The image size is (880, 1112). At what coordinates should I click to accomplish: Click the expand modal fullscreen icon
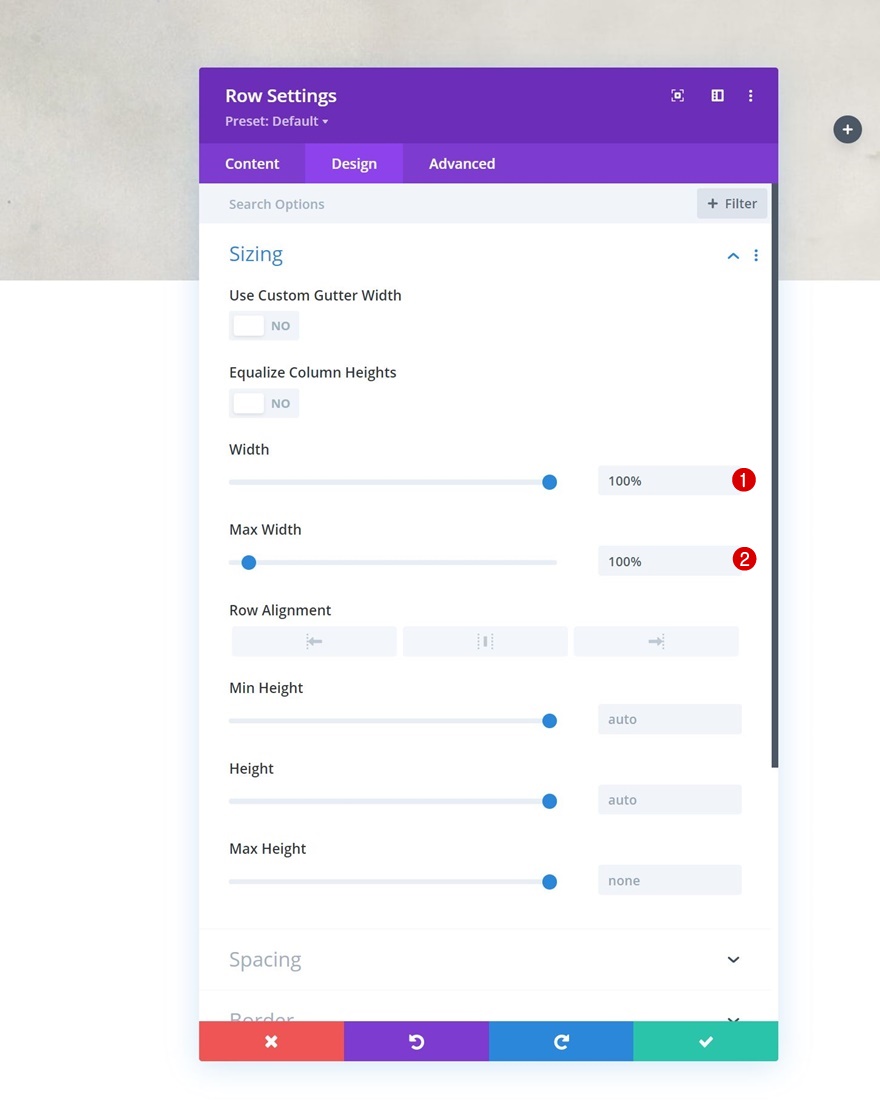[677, 96]
